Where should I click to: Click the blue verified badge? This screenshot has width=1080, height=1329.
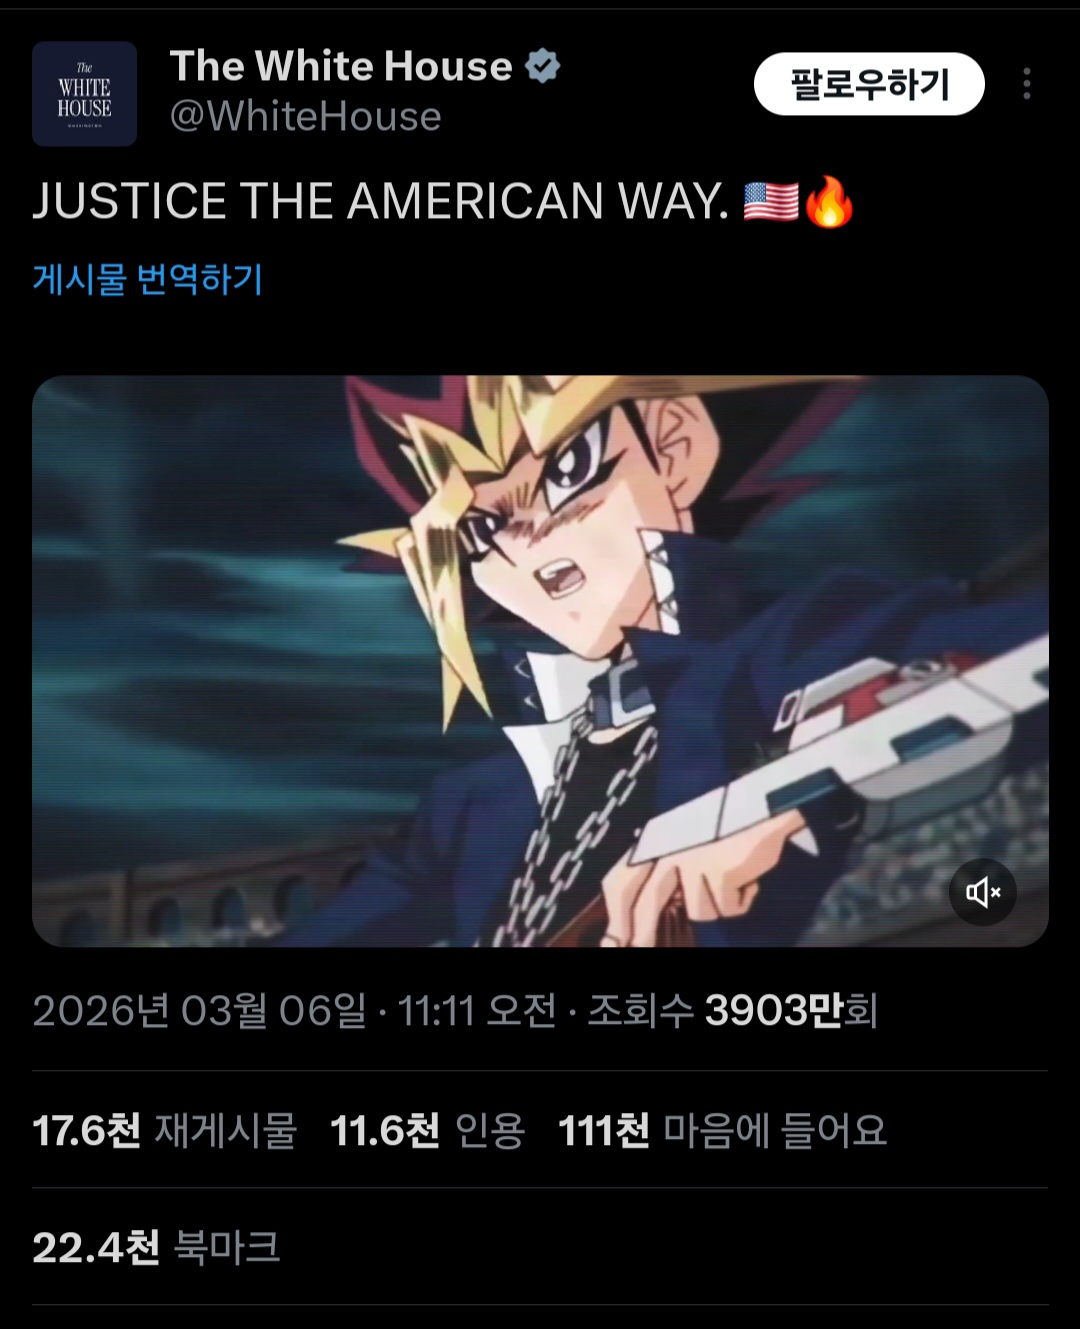[x=542, y=66]
